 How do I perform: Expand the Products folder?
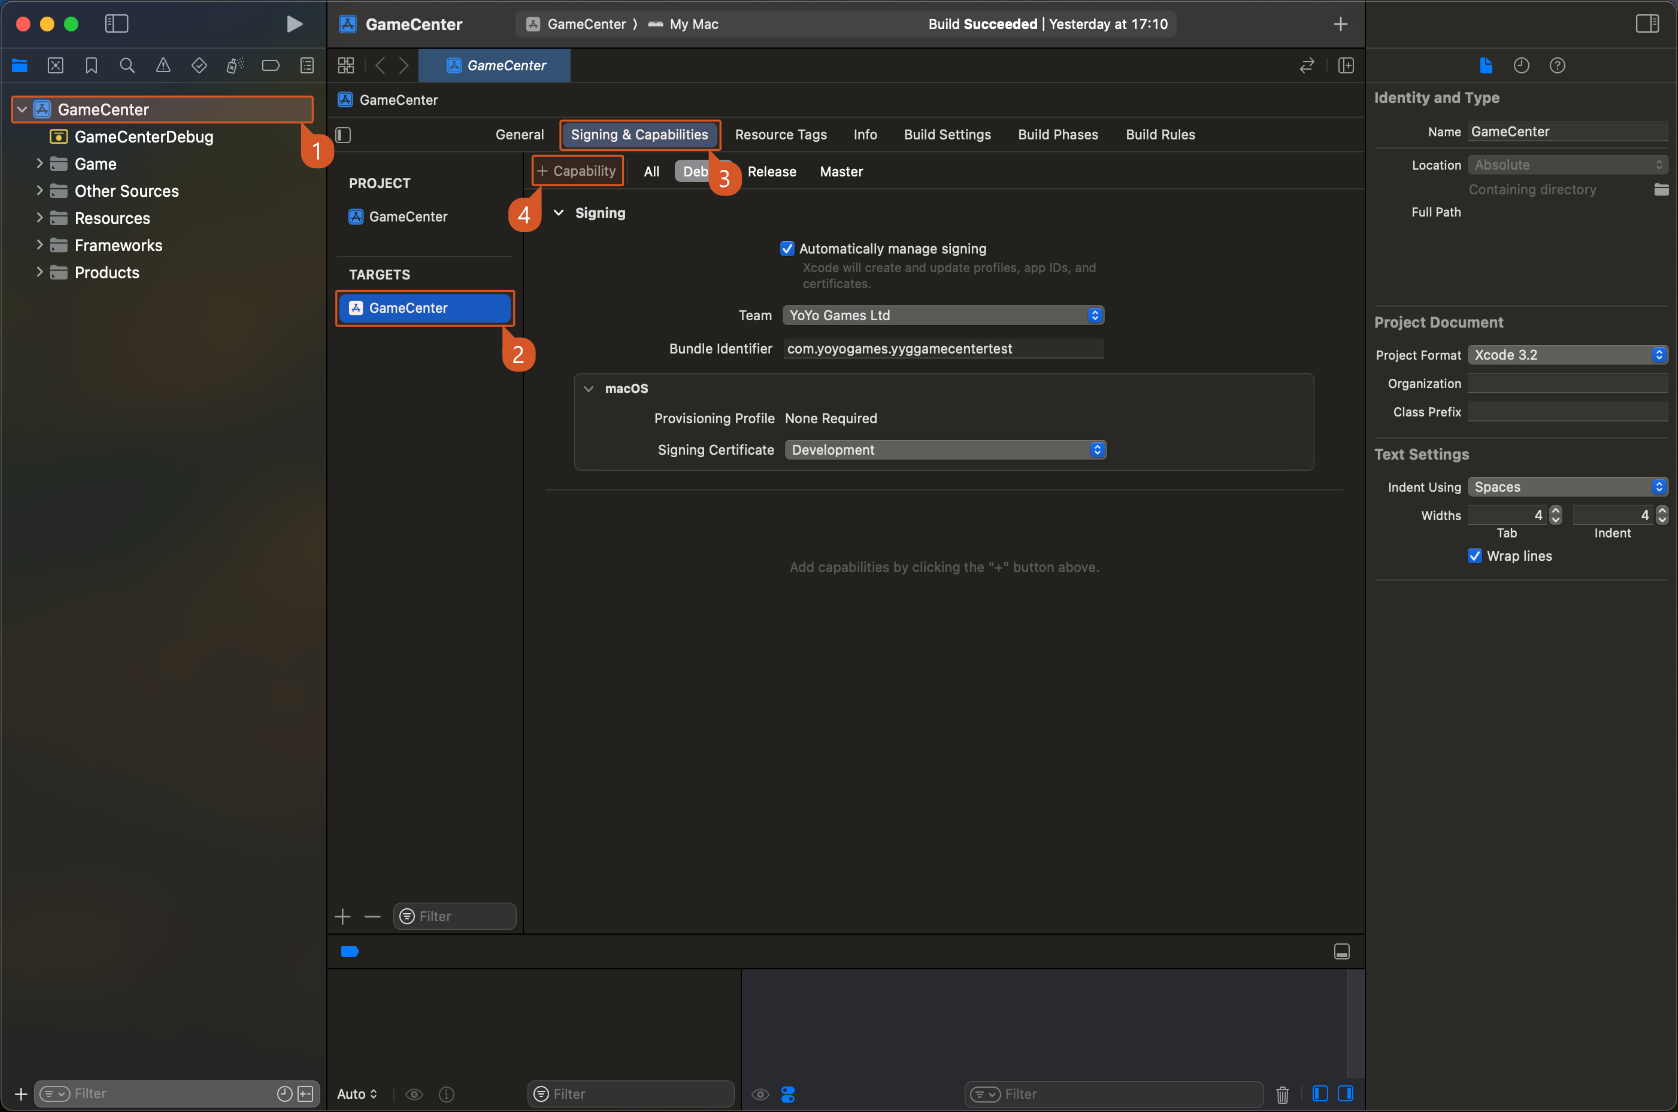tap(40, 272)
